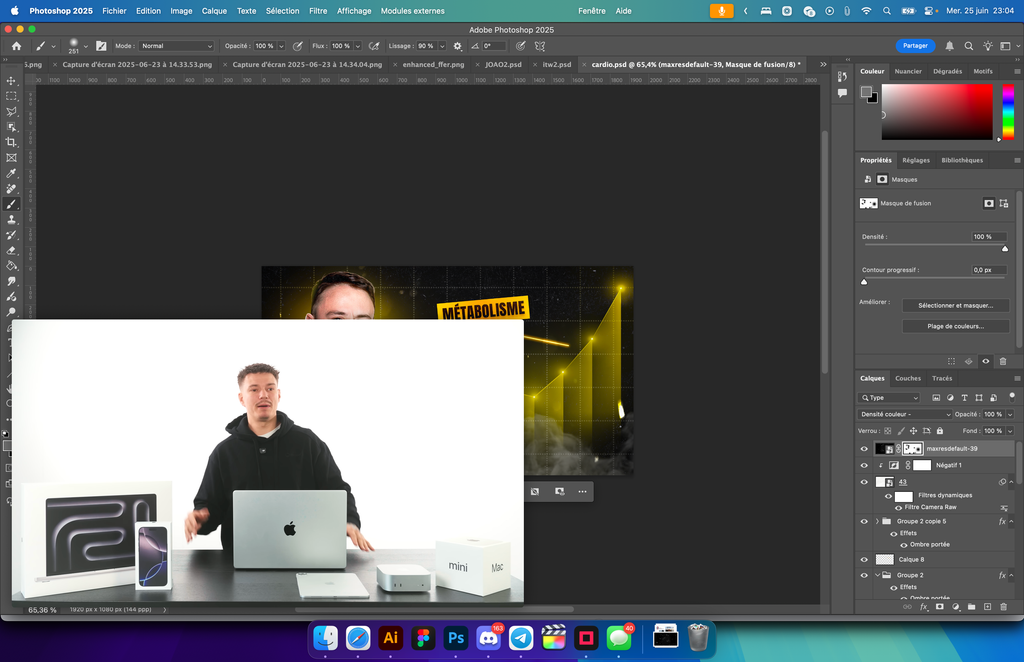
Task: Open the Filtre menu
Action: pyautogui.click(x=318, y=11)
